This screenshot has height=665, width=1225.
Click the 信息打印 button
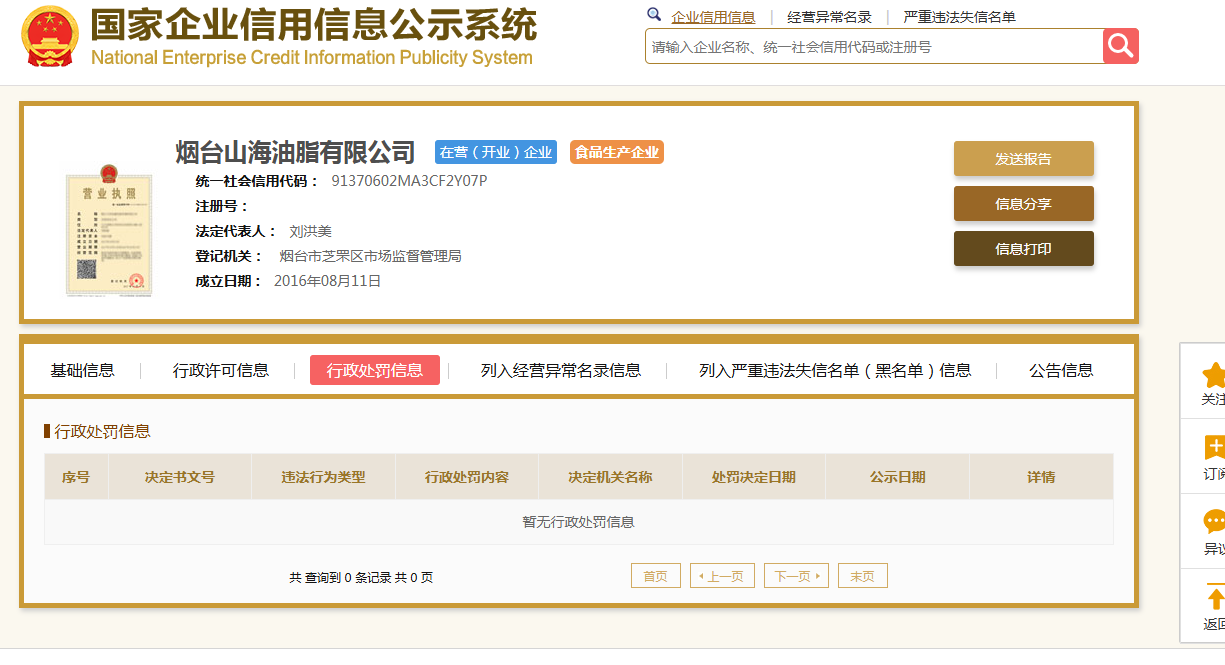coord(1023,248)
